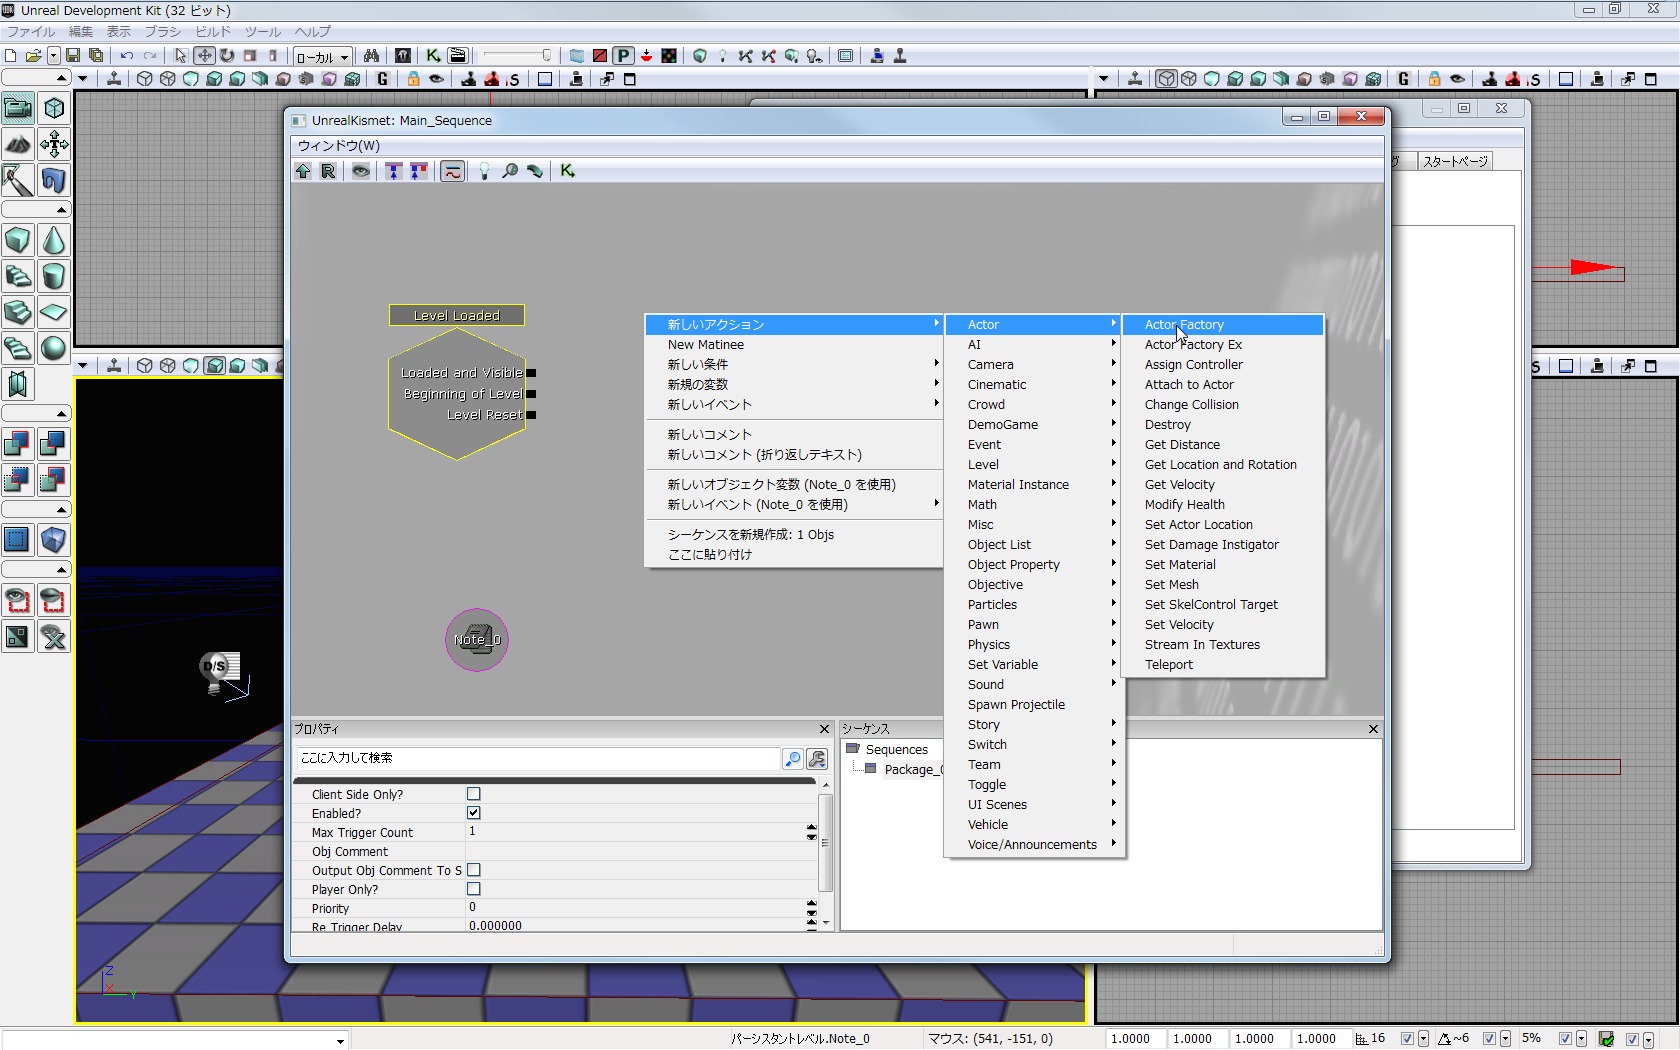Image resolution: width=1680 pixels, height=1050 pixels.
Task: Open the ローカル coordinate system dropdown
Action: 322,57
